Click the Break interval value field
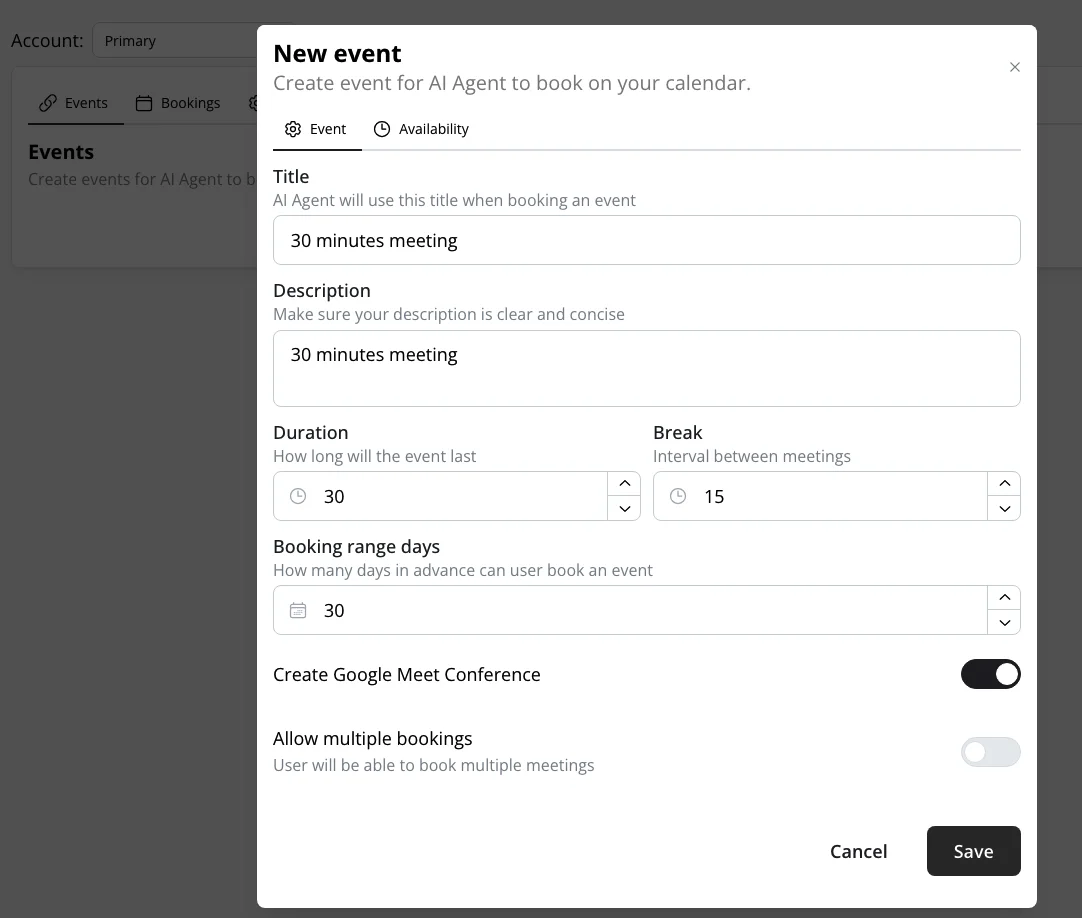This screenshot has height=918, width=1082. (x=820, y=496)
